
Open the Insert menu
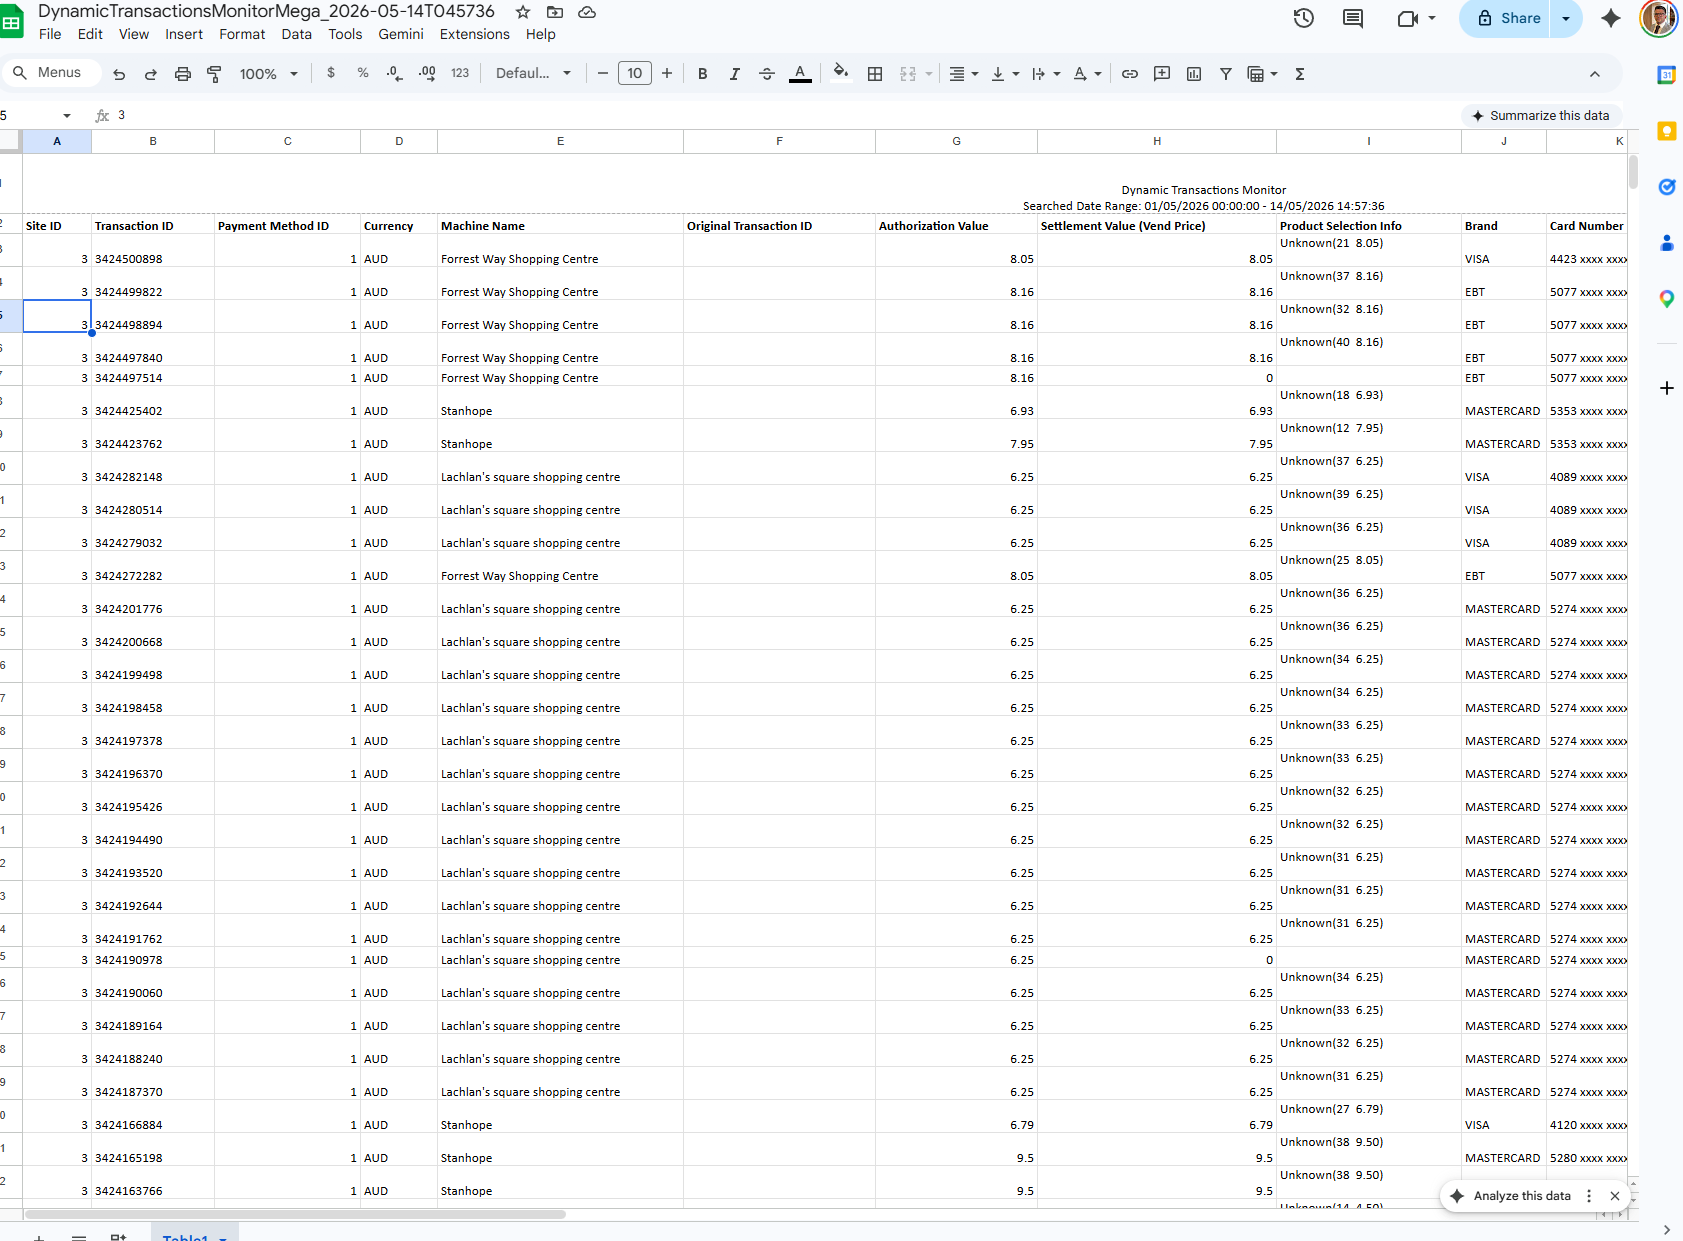point(184,34)
